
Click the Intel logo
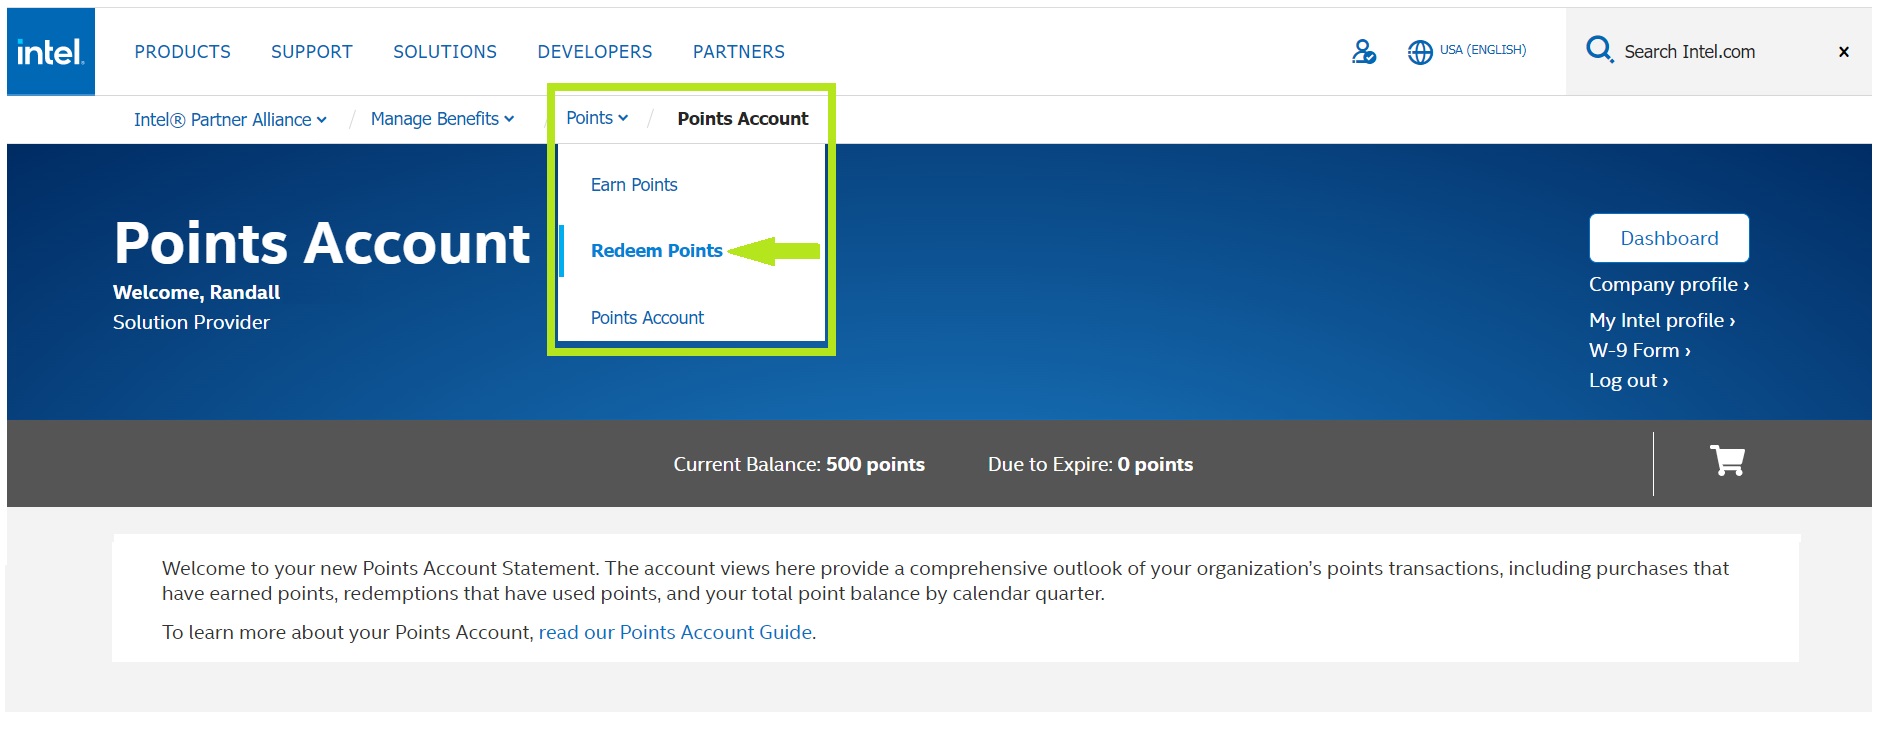(x=50, y=52)
